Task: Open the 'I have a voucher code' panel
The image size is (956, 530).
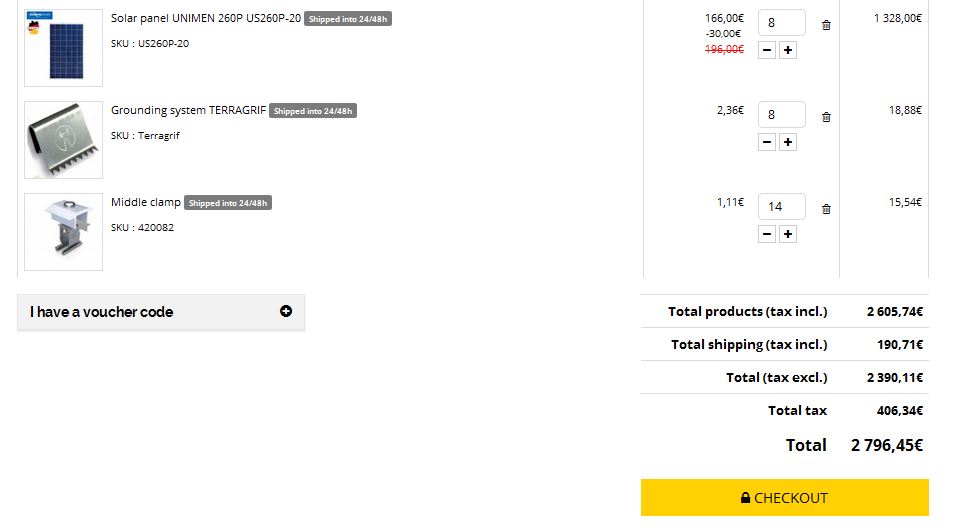Action: coord(161,312)
